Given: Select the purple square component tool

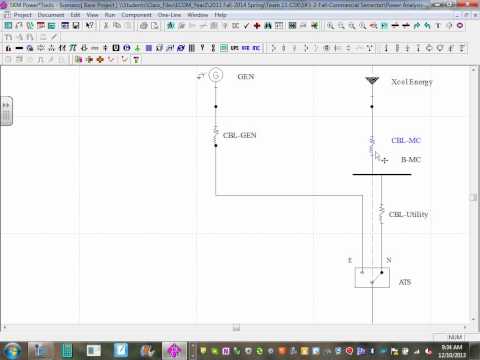Looking at the screenshot, I should tap(149, 48).
